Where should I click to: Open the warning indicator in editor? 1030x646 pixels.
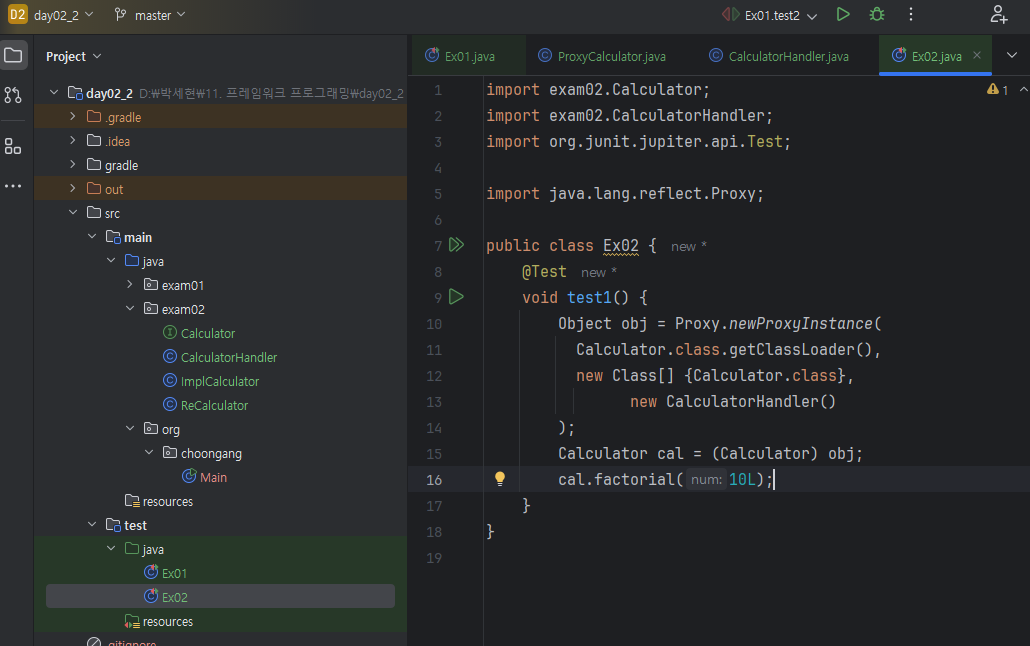[997, 89]
